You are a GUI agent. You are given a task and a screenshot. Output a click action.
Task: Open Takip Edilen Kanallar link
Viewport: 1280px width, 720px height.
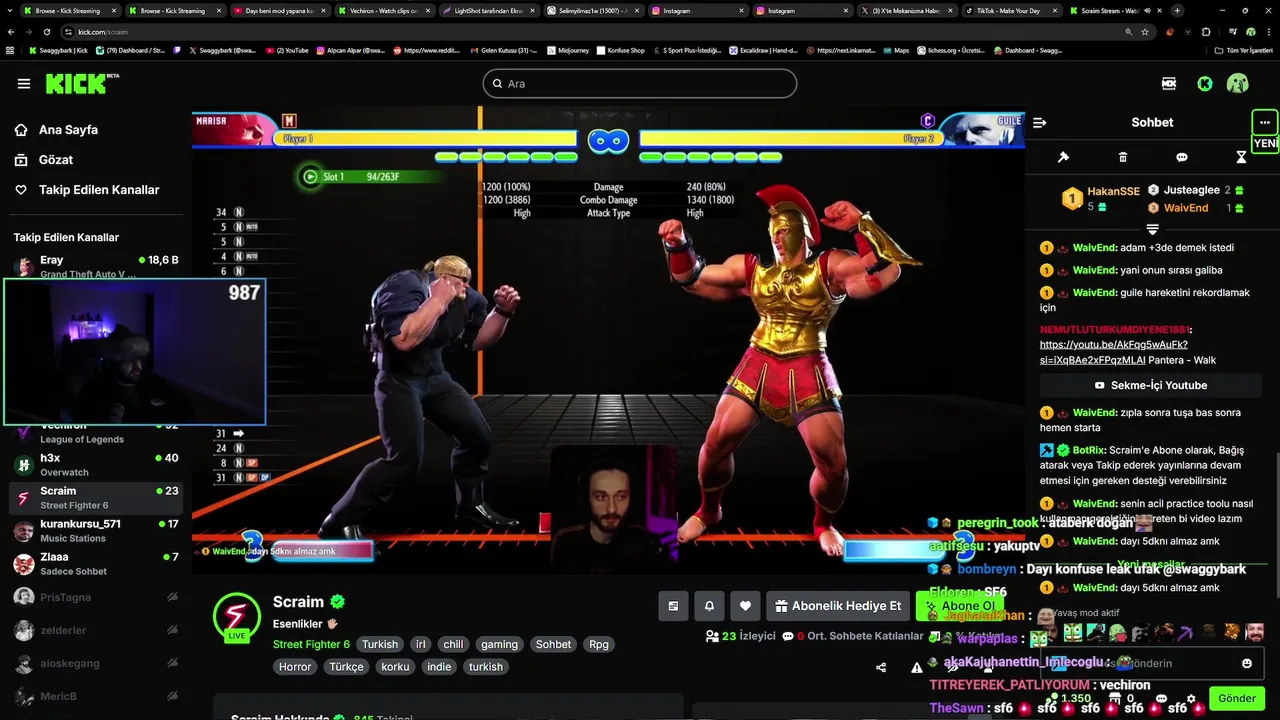pos(99,190)
